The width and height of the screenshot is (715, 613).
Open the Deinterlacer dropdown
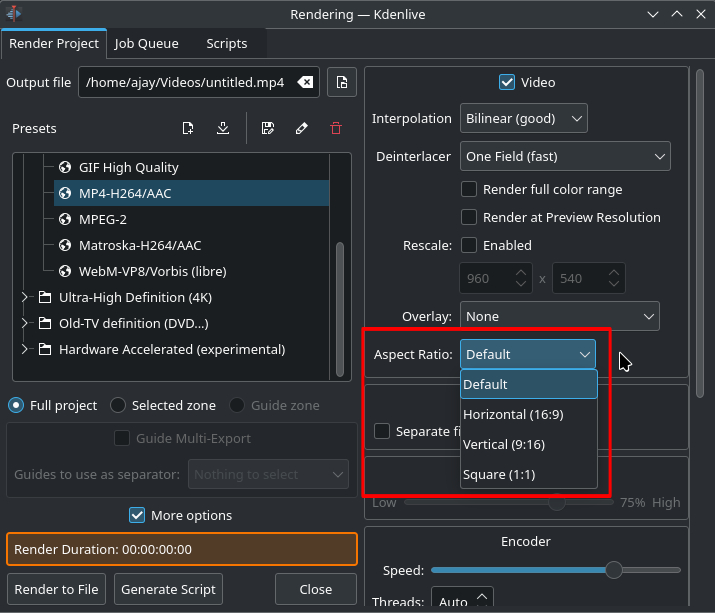[565, 156]
